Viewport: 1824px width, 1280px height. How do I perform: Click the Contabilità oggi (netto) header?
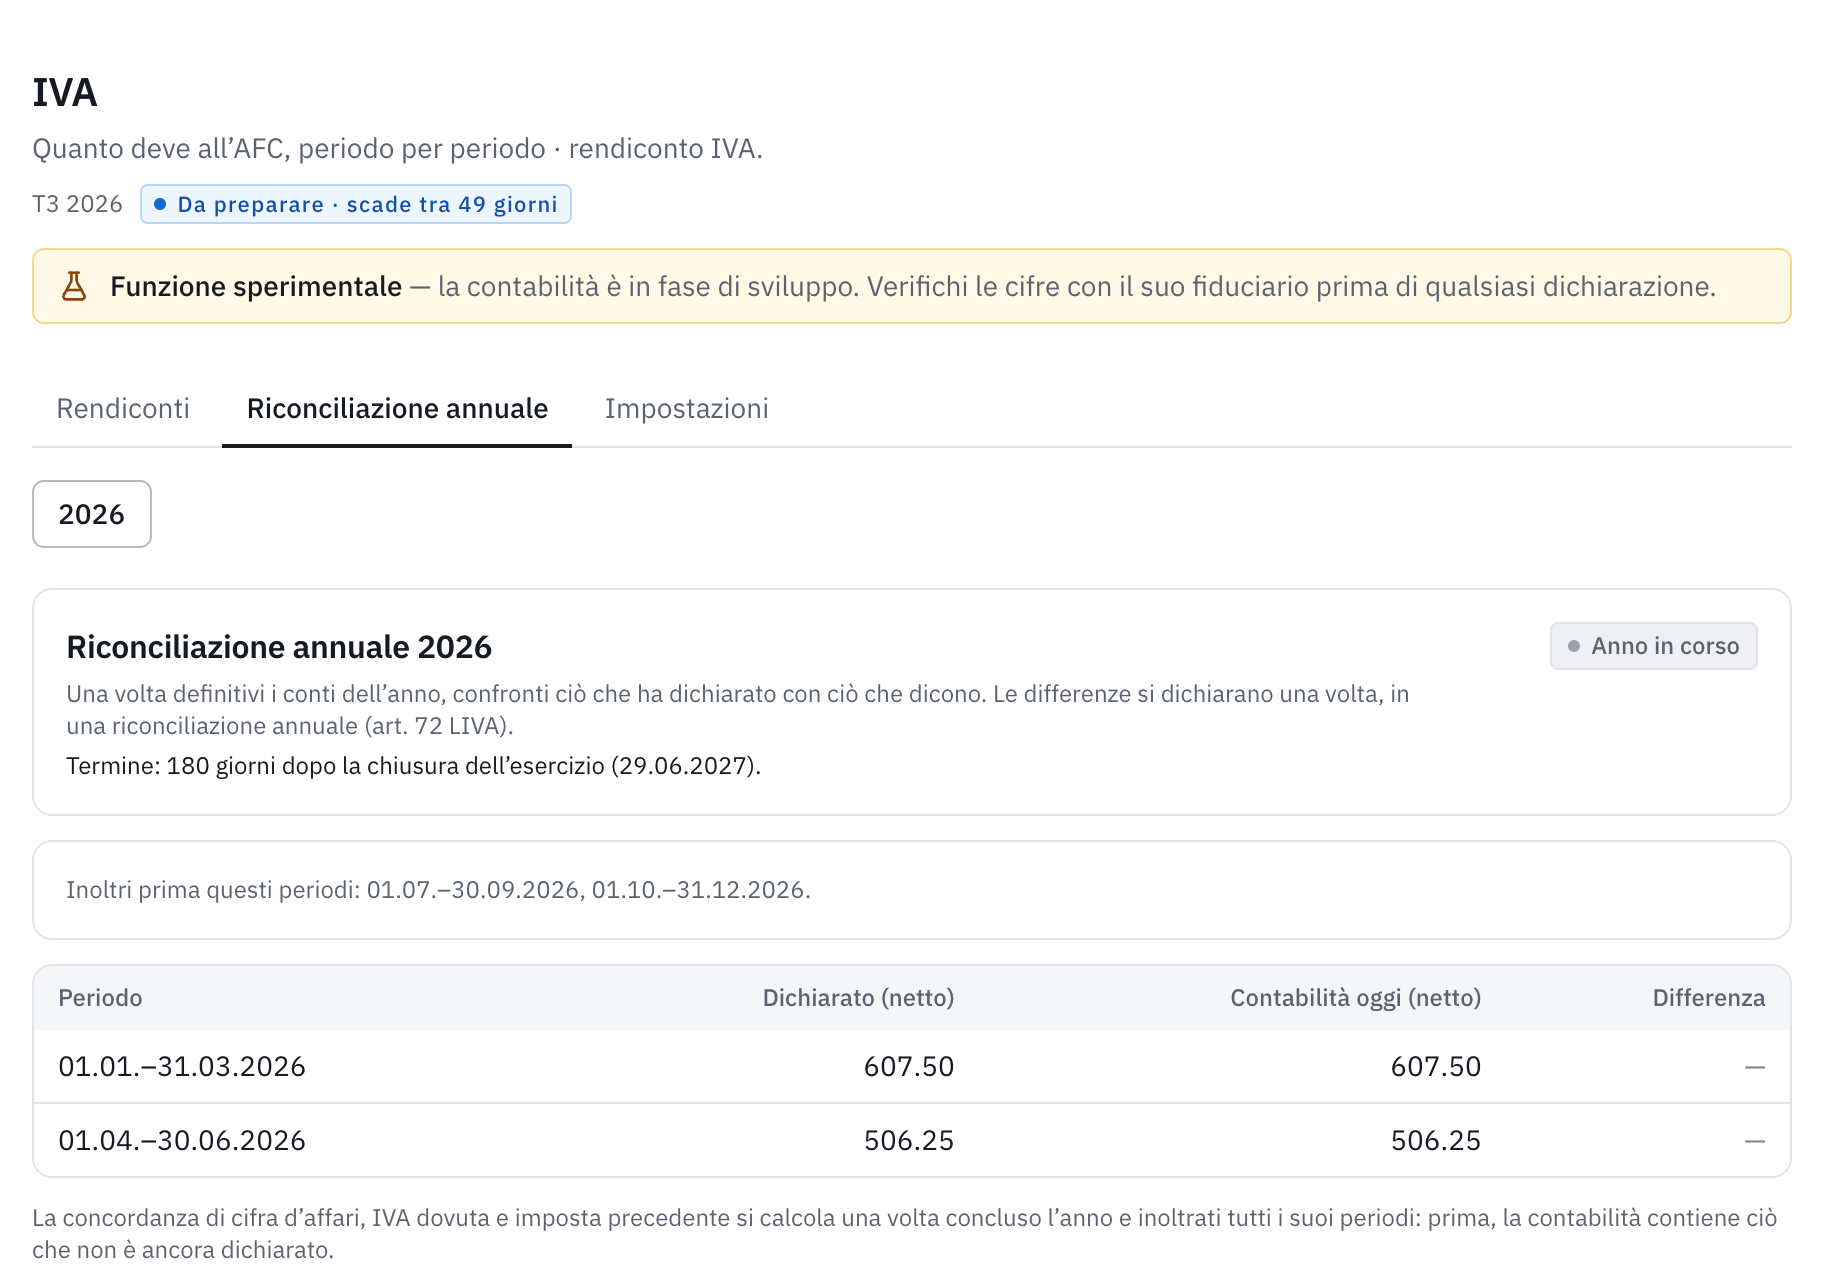[1355, 998]
